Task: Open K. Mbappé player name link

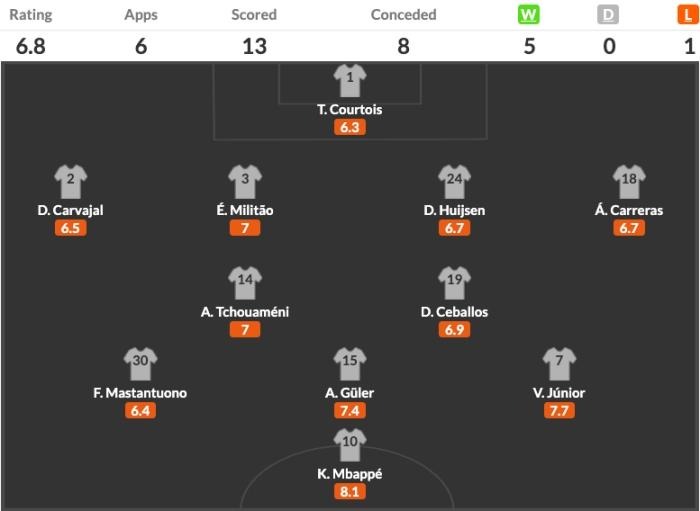Action: click(x=350, y=473)
